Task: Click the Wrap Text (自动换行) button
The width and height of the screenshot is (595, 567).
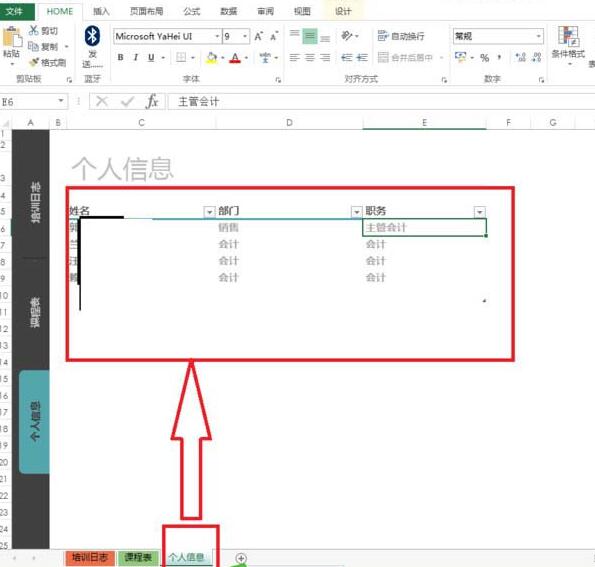Action: point(401,36)
